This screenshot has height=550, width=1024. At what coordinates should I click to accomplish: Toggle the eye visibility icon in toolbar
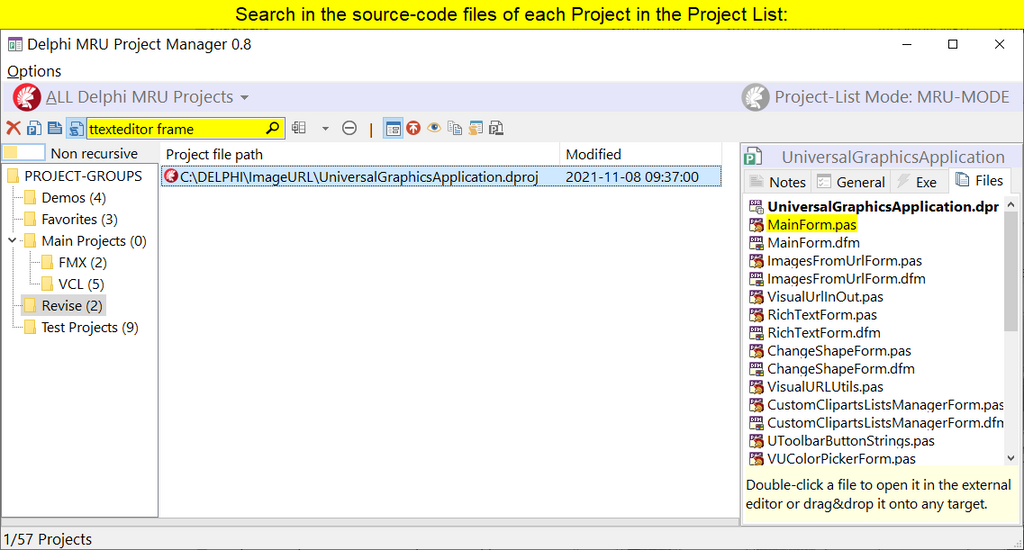pos(434,128)
